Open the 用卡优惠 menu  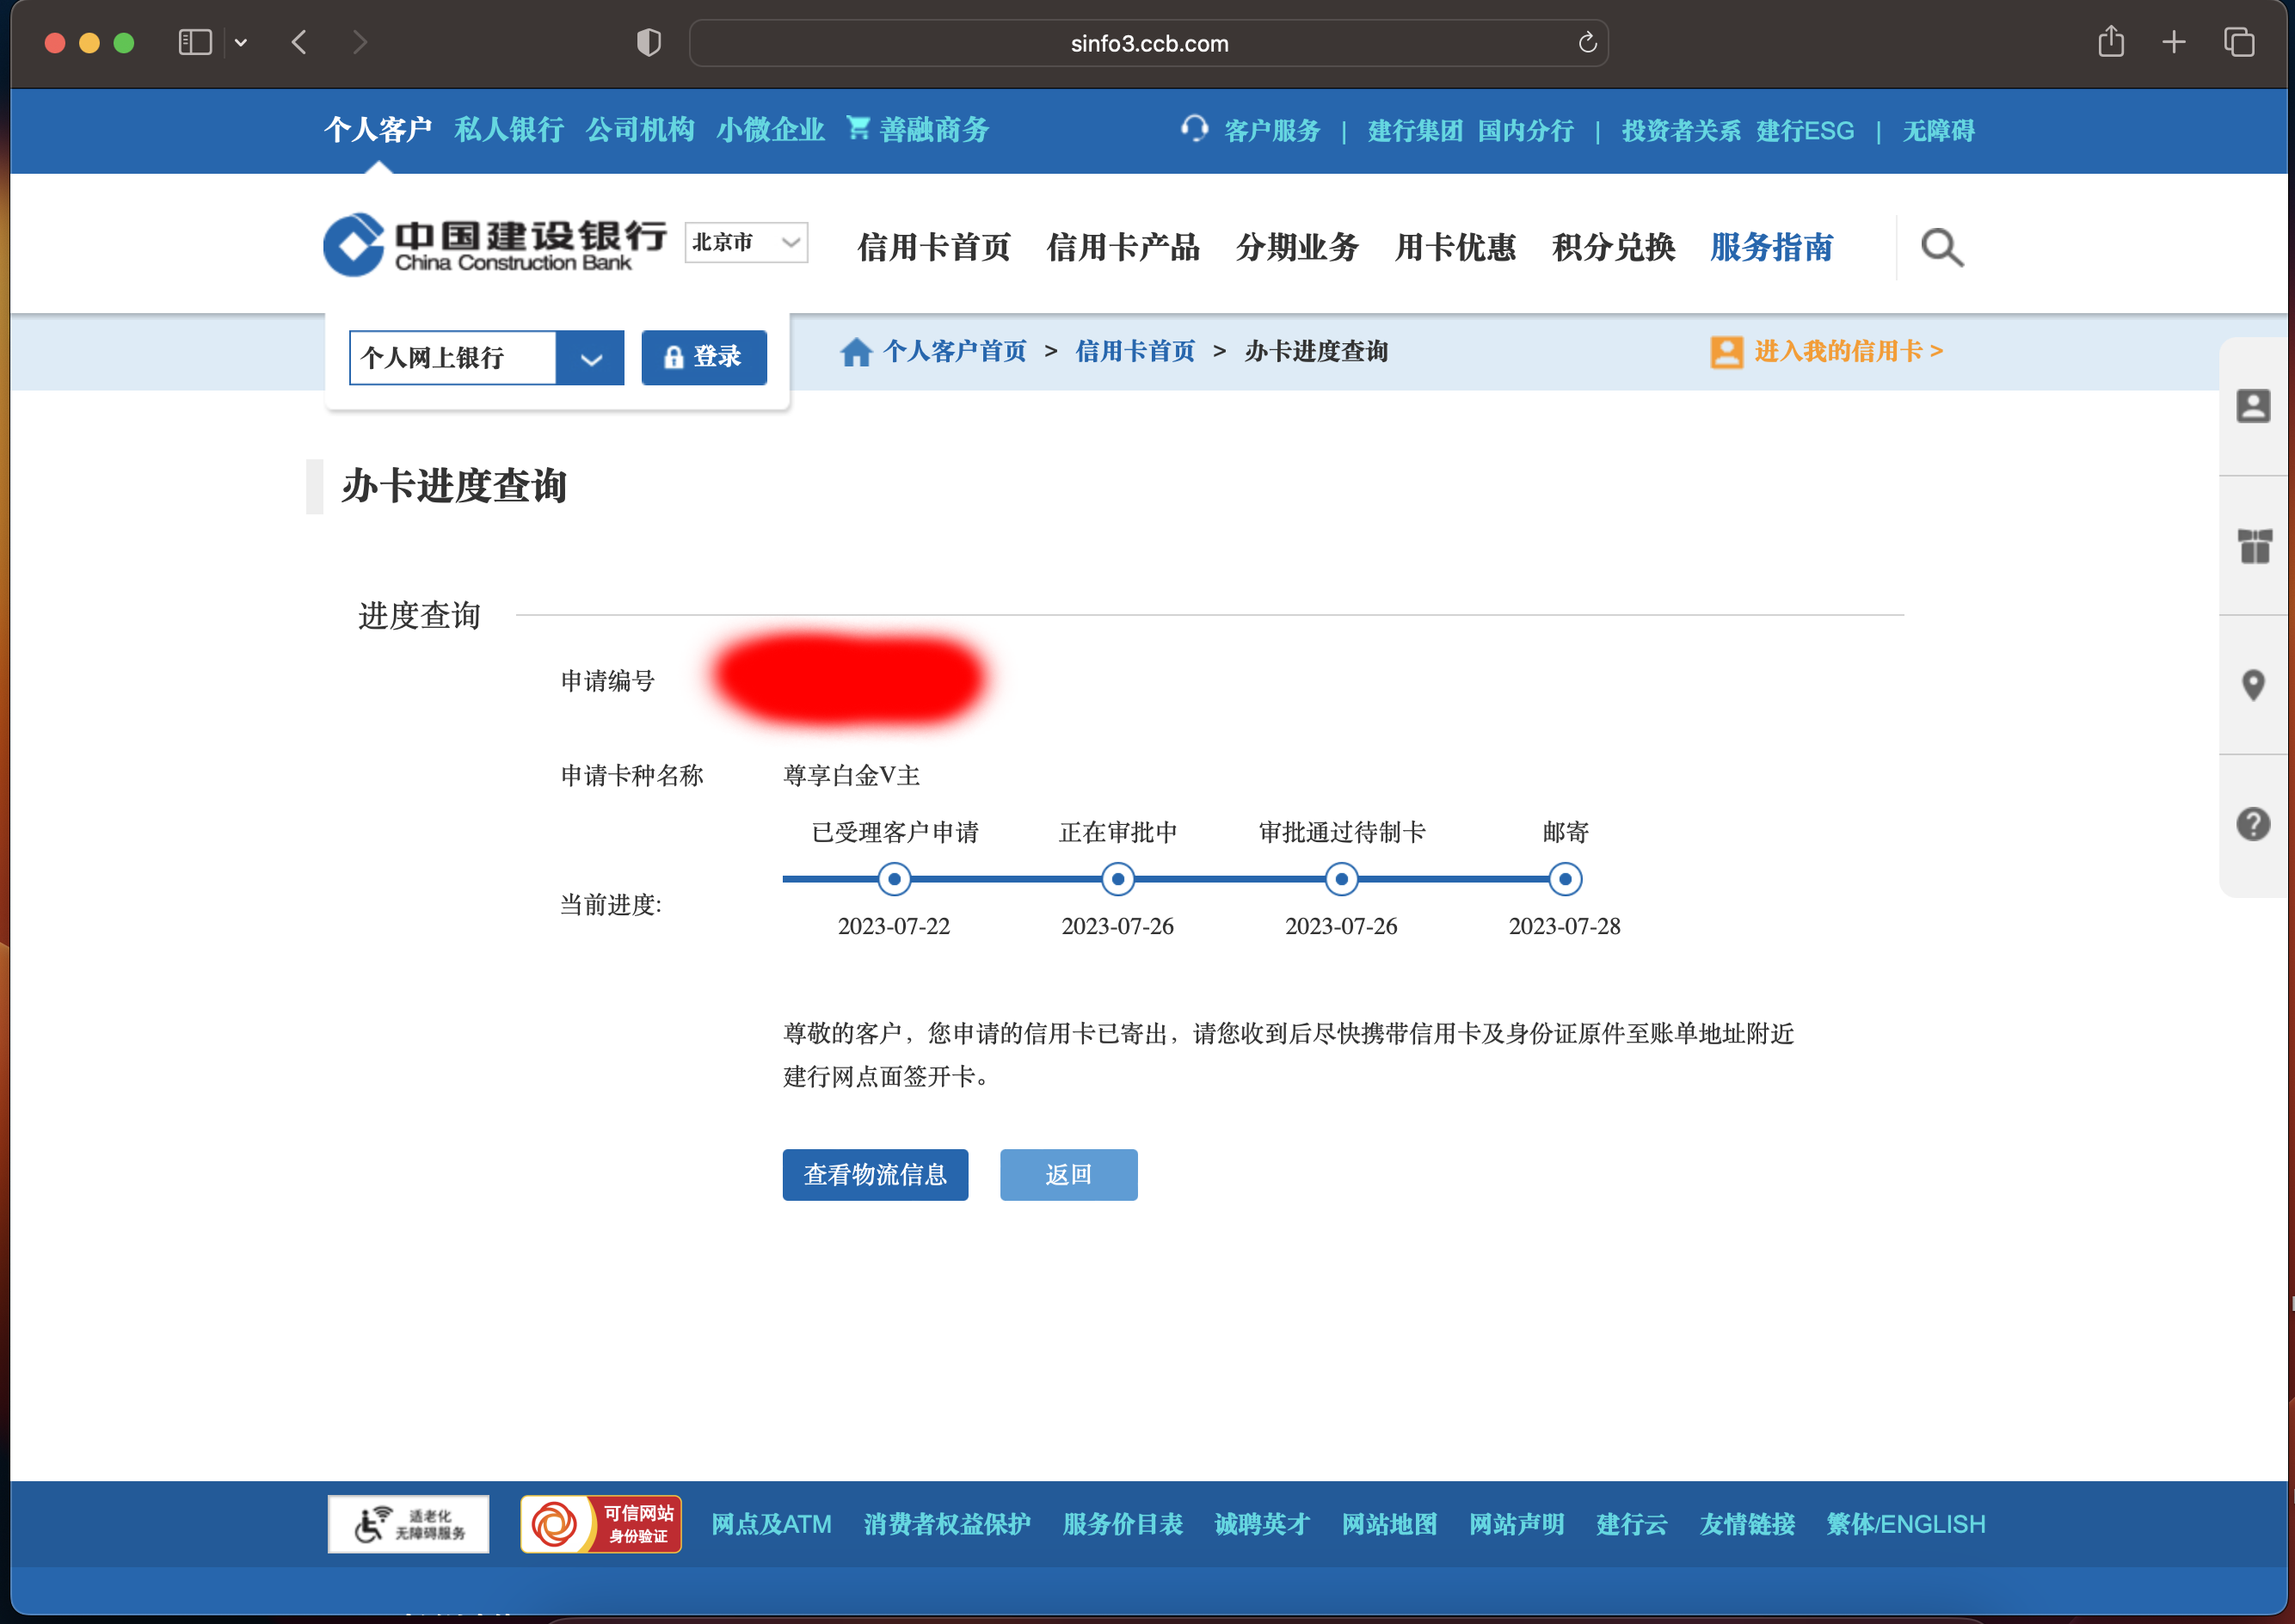1455,247
